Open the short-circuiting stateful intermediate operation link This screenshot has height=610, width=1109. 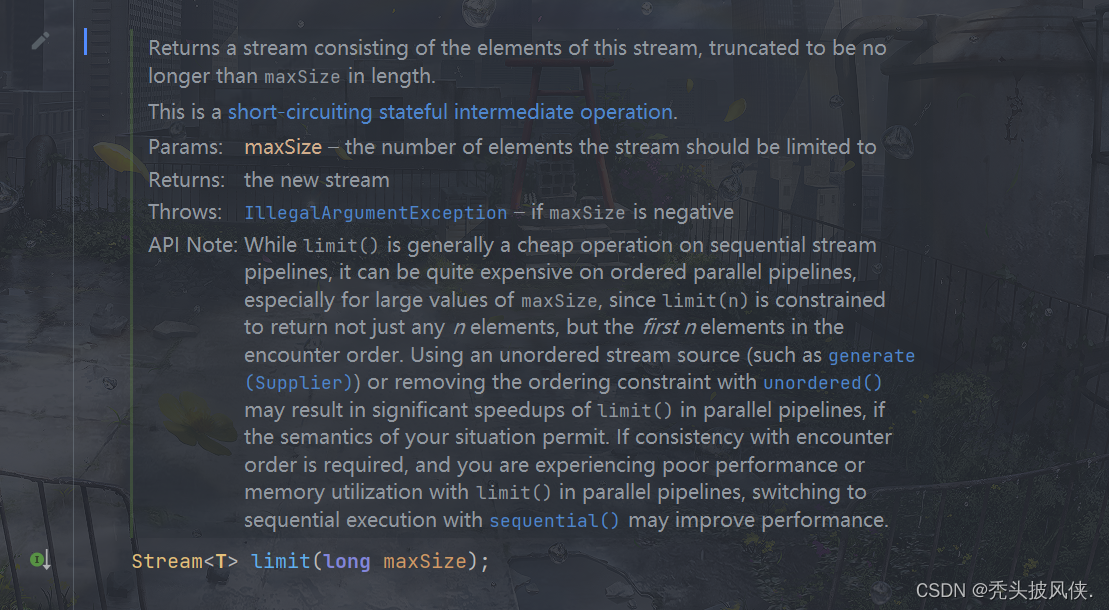[x=450, y=112]
